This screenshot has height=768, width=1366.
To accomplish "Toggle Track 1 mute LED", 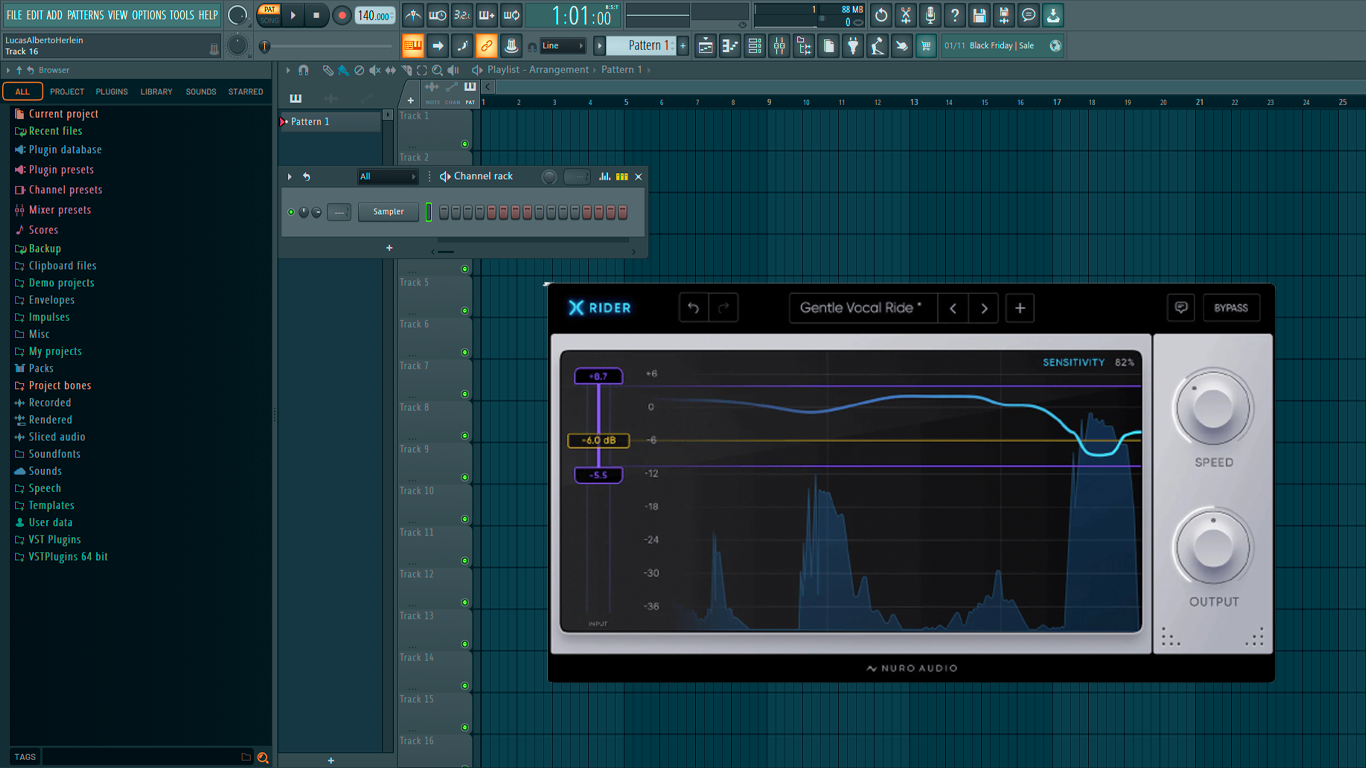I will point(465,144).
